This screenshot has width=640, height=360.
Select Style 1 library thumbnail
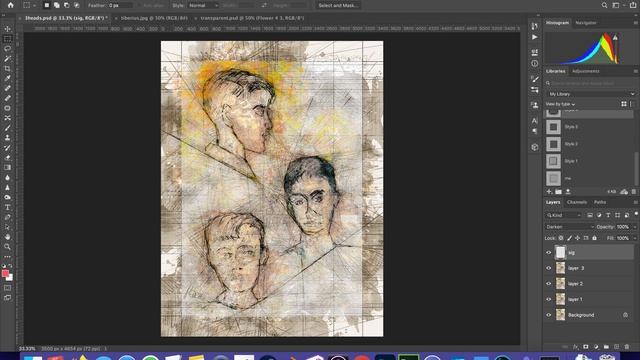[553, 161]
